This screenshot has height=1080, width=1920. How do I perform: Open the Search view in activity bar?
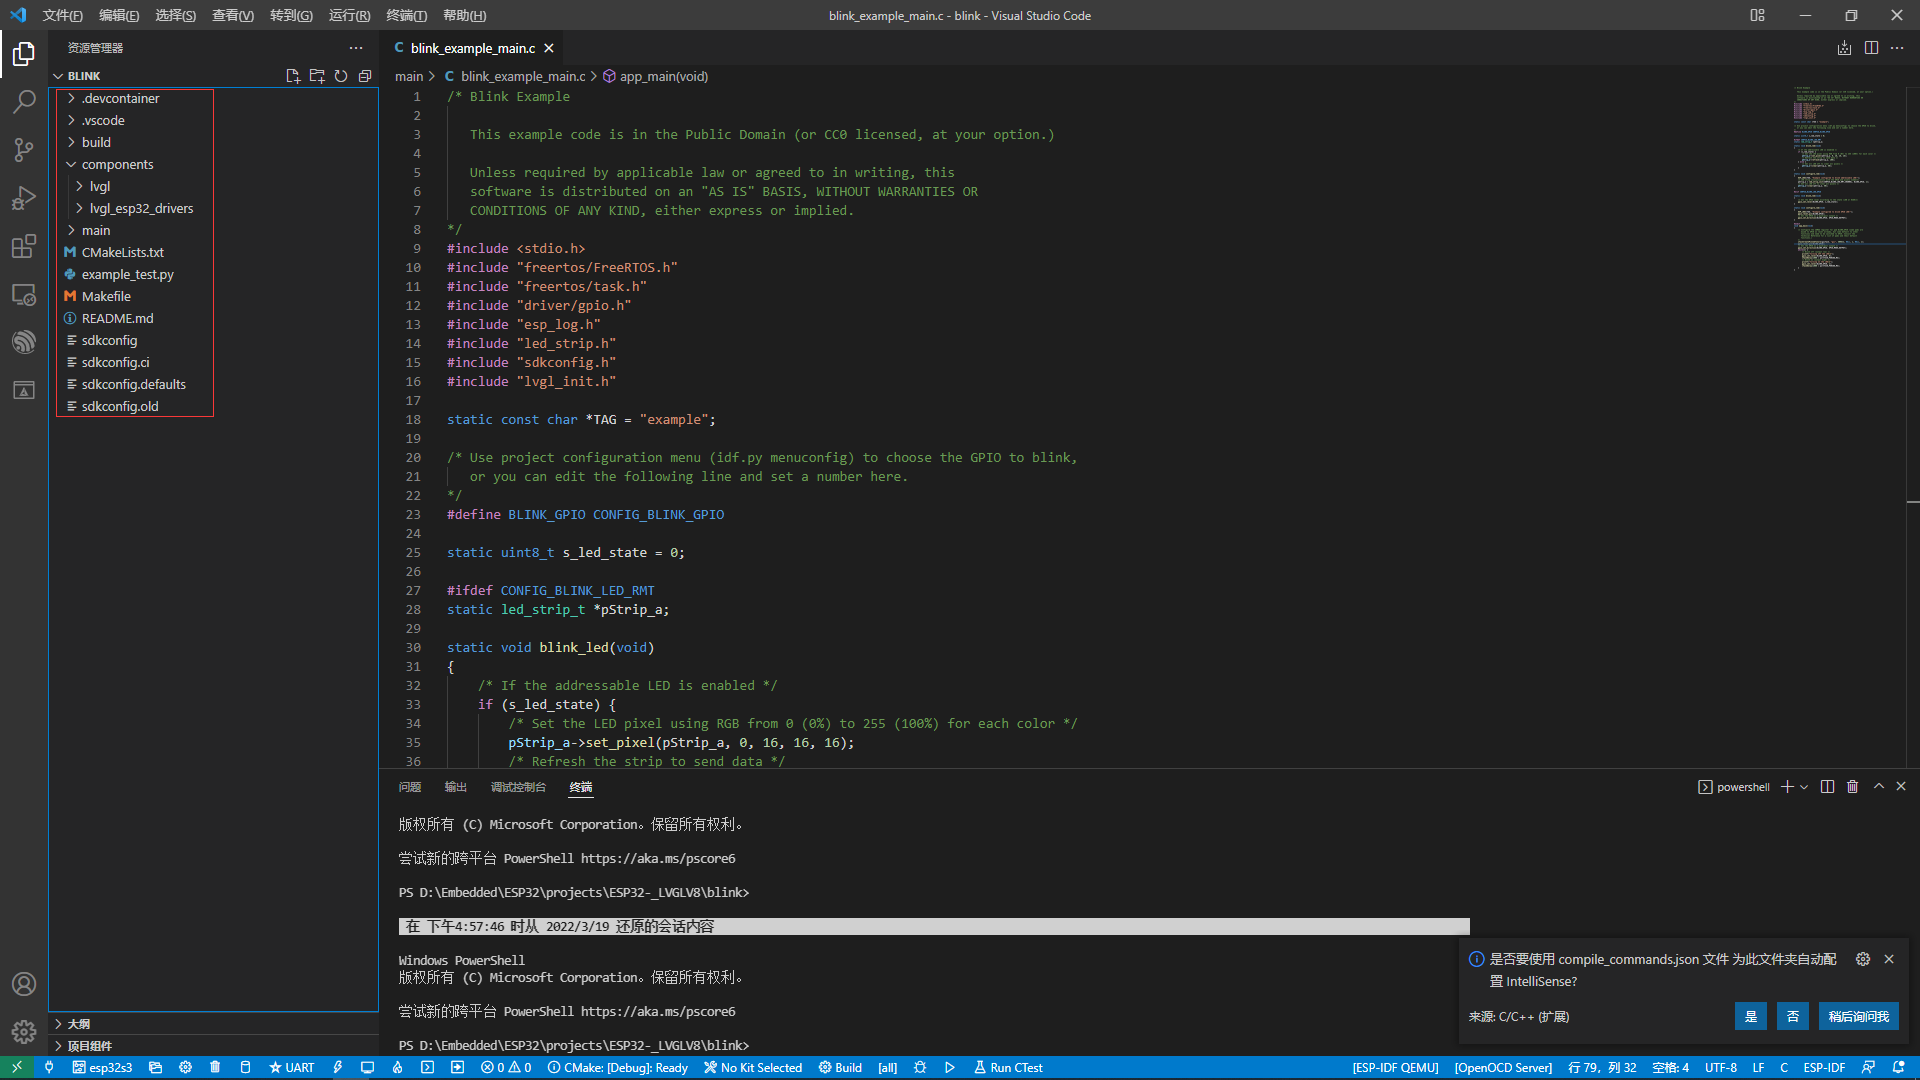click(x=24, y=102)
